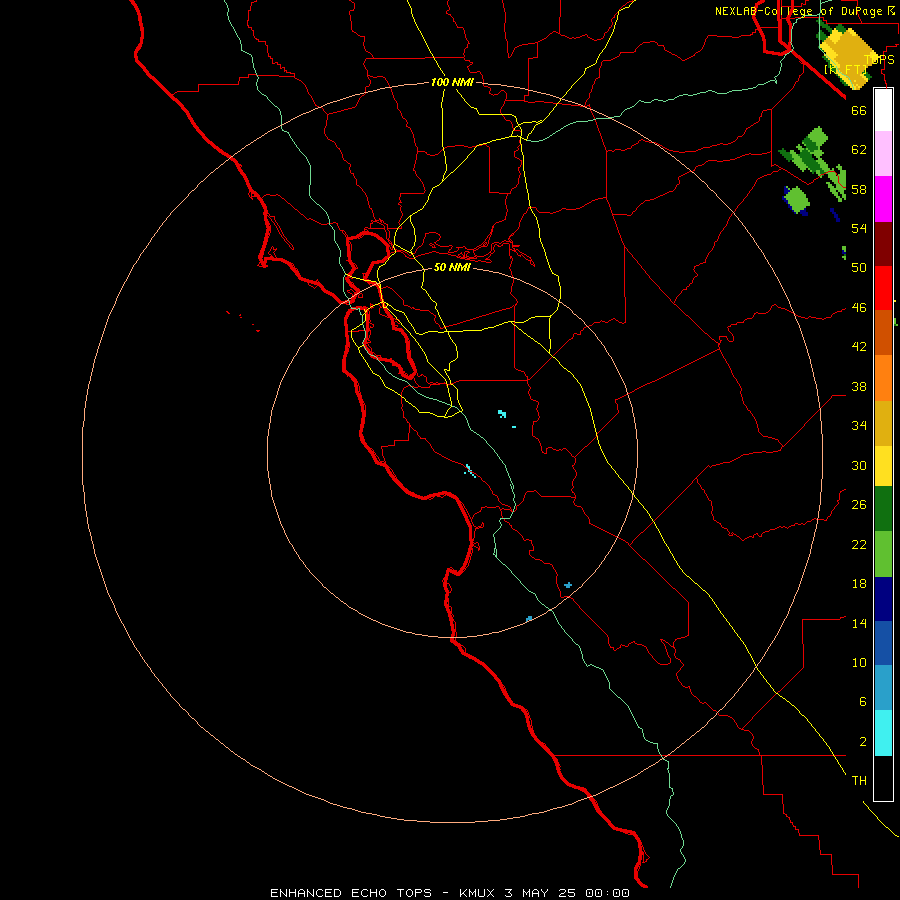Click the navy blue legend swatch
Image resolution: width=900 pixels, height=900 pixels.
(x=883, y=599)
